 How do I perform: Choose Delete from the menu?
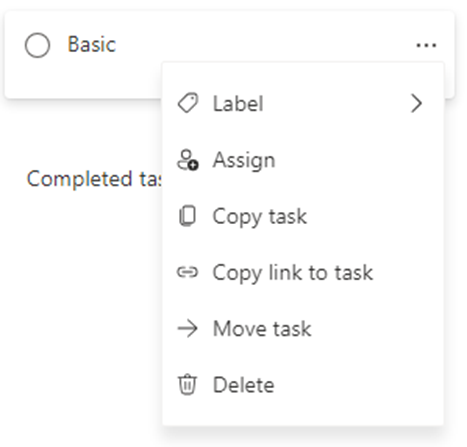[243, 385]
